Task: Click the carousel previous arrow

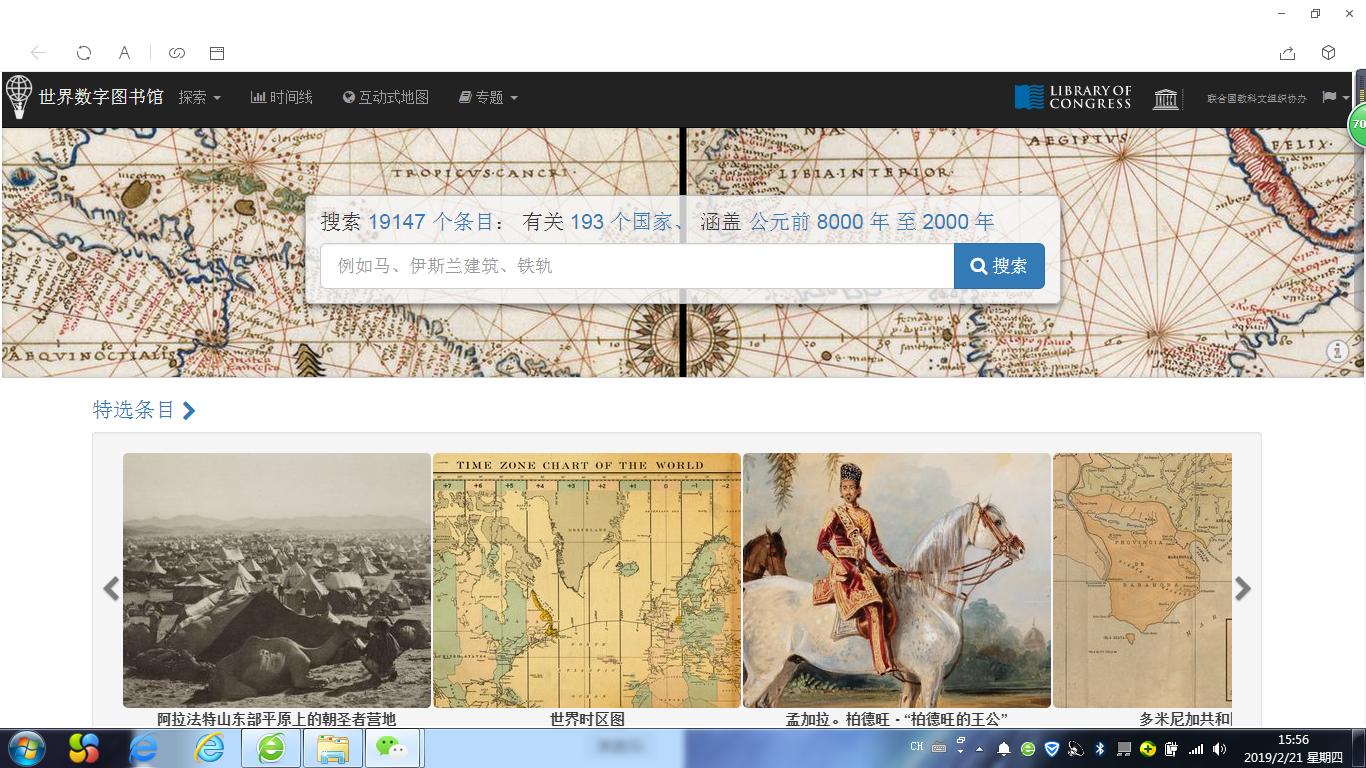Action: 111,589
